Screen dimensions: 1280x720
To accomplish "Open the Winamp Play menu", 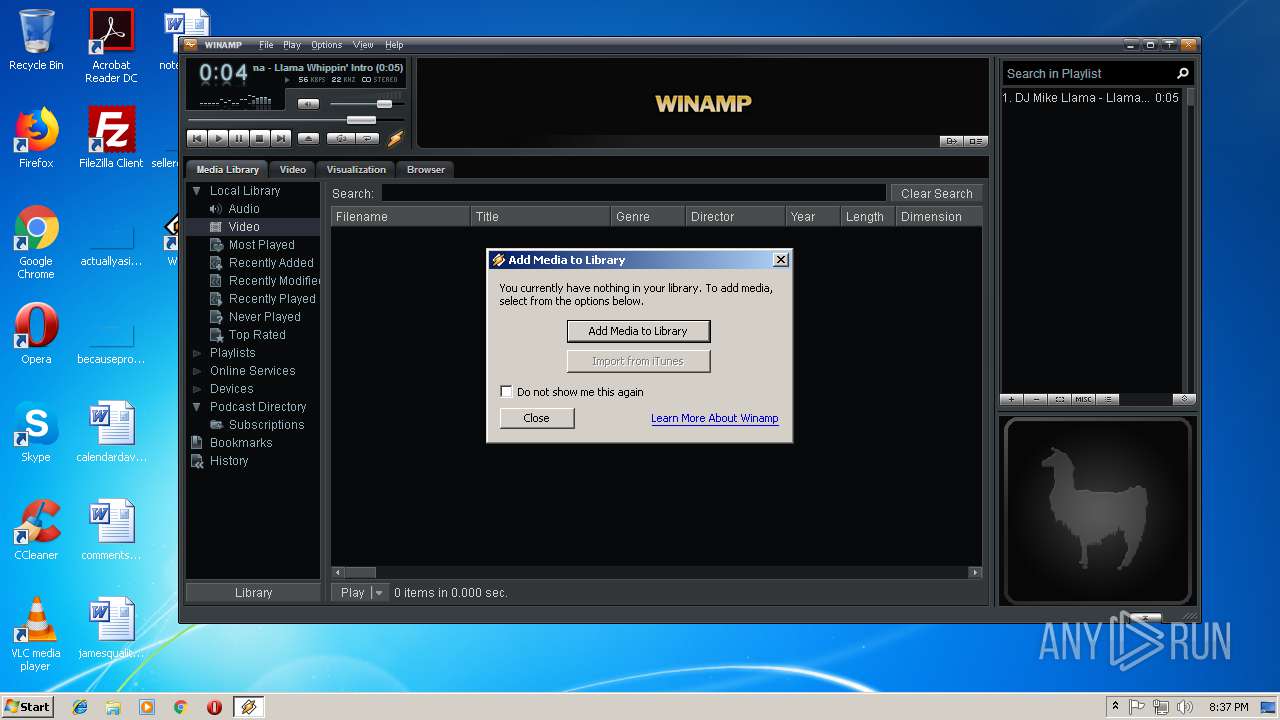I will pyautogui.click(x=292, y=45).
